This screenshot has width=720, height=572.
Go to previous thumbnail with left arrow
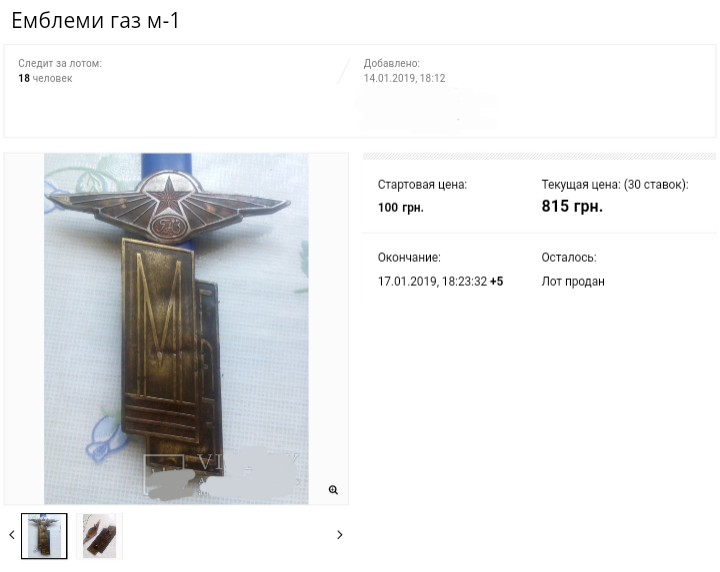(12, 535)
